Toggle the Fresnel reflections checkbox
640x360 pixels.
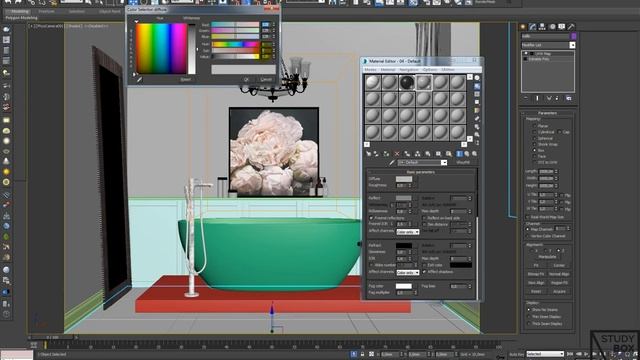(x=371, y=218)
